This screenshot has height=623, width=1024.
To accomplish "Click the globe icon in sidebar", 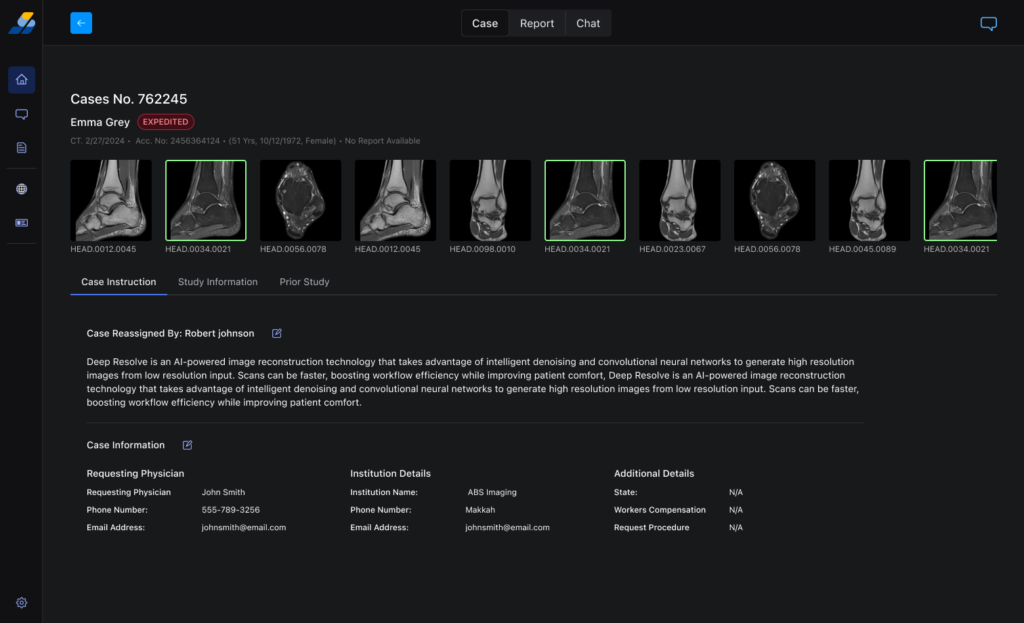I will point(22,189).
